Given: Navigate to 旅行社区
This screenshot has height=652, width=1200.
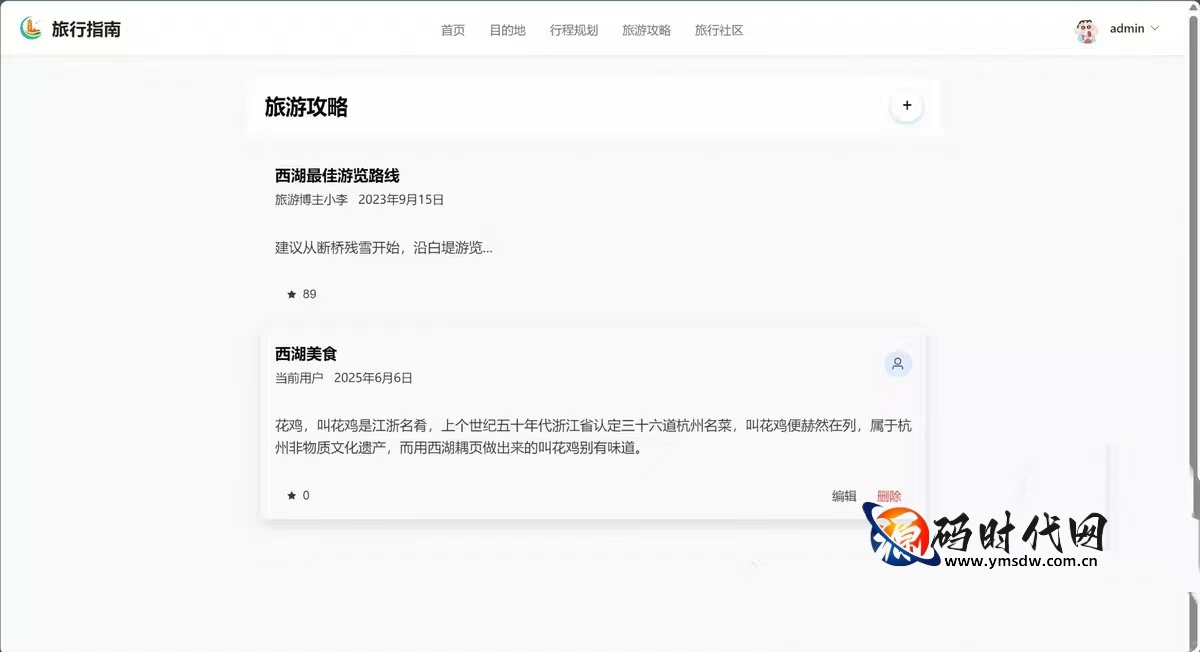Looking at the screenshot, I should coord(718,30).
